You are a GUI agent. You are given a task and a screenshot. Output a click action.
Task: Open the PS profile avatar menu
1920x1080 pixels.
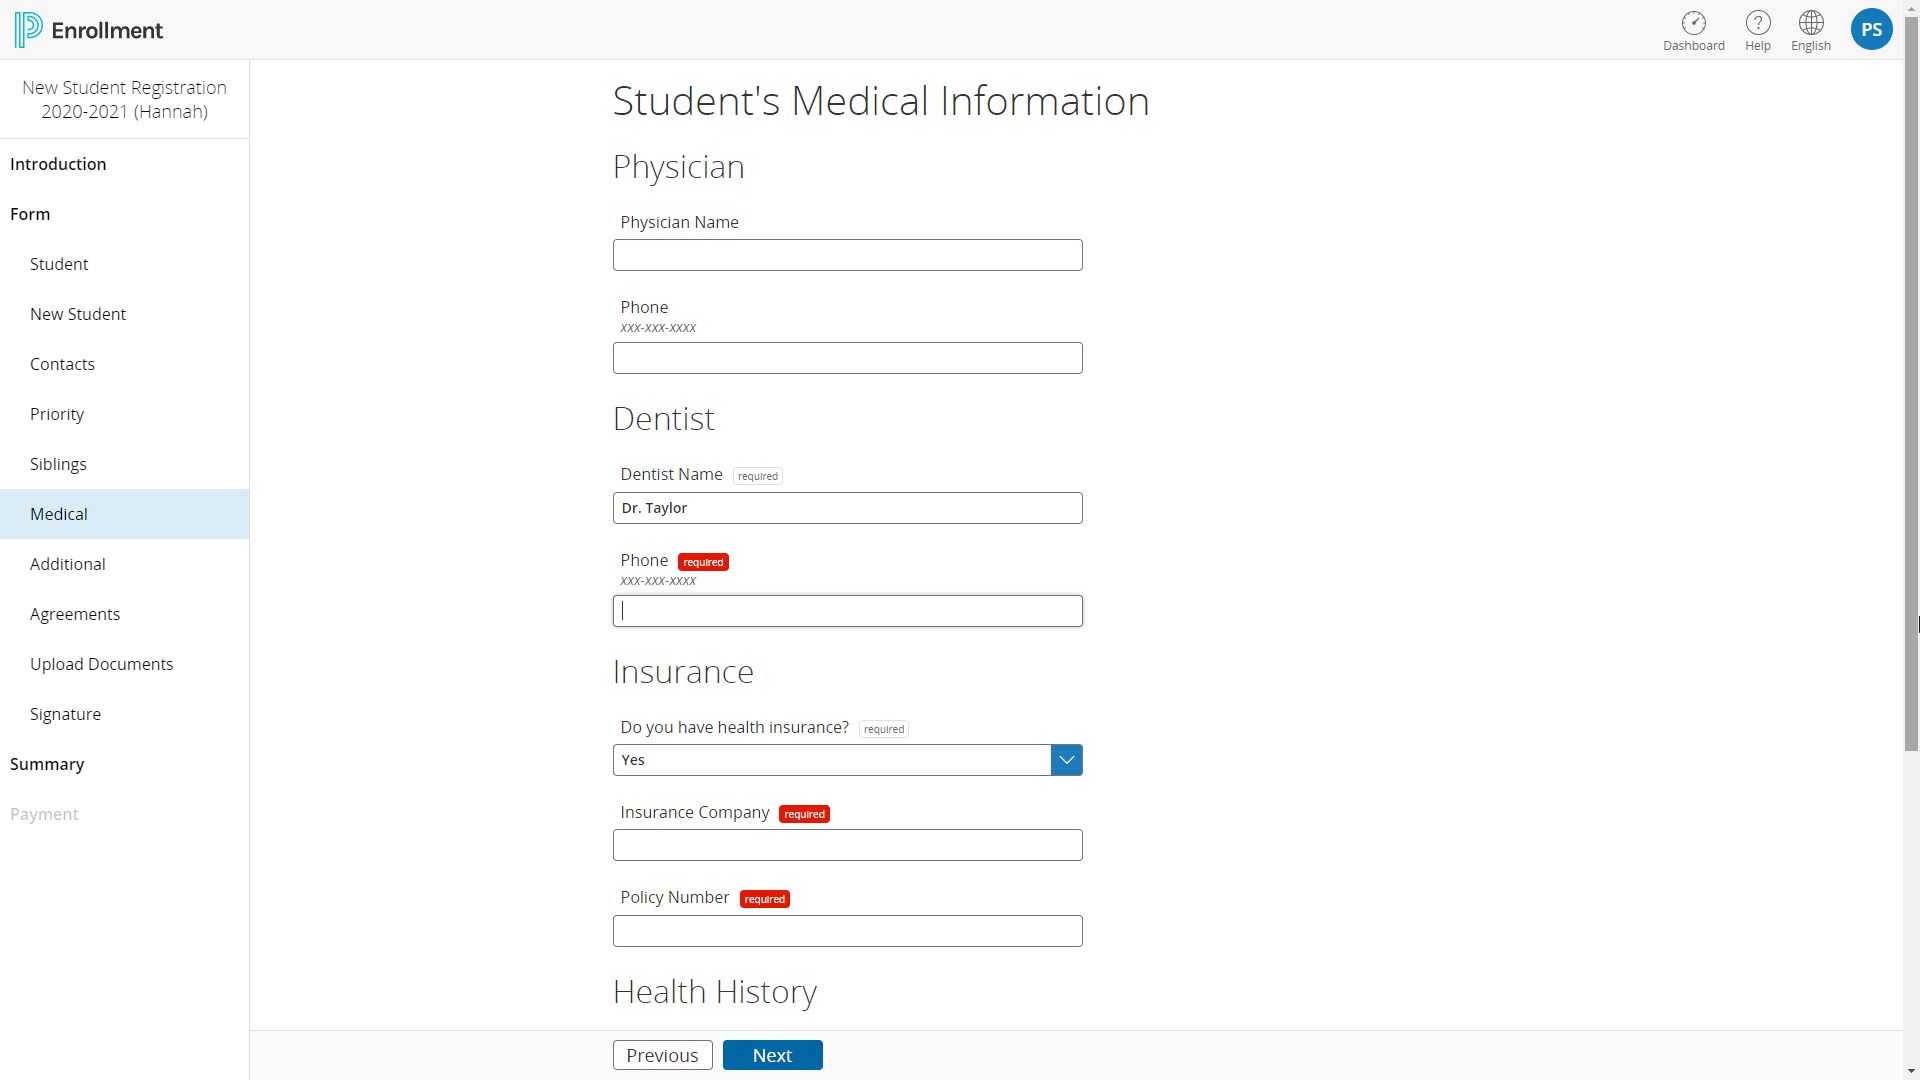[x=1871, y=29]
